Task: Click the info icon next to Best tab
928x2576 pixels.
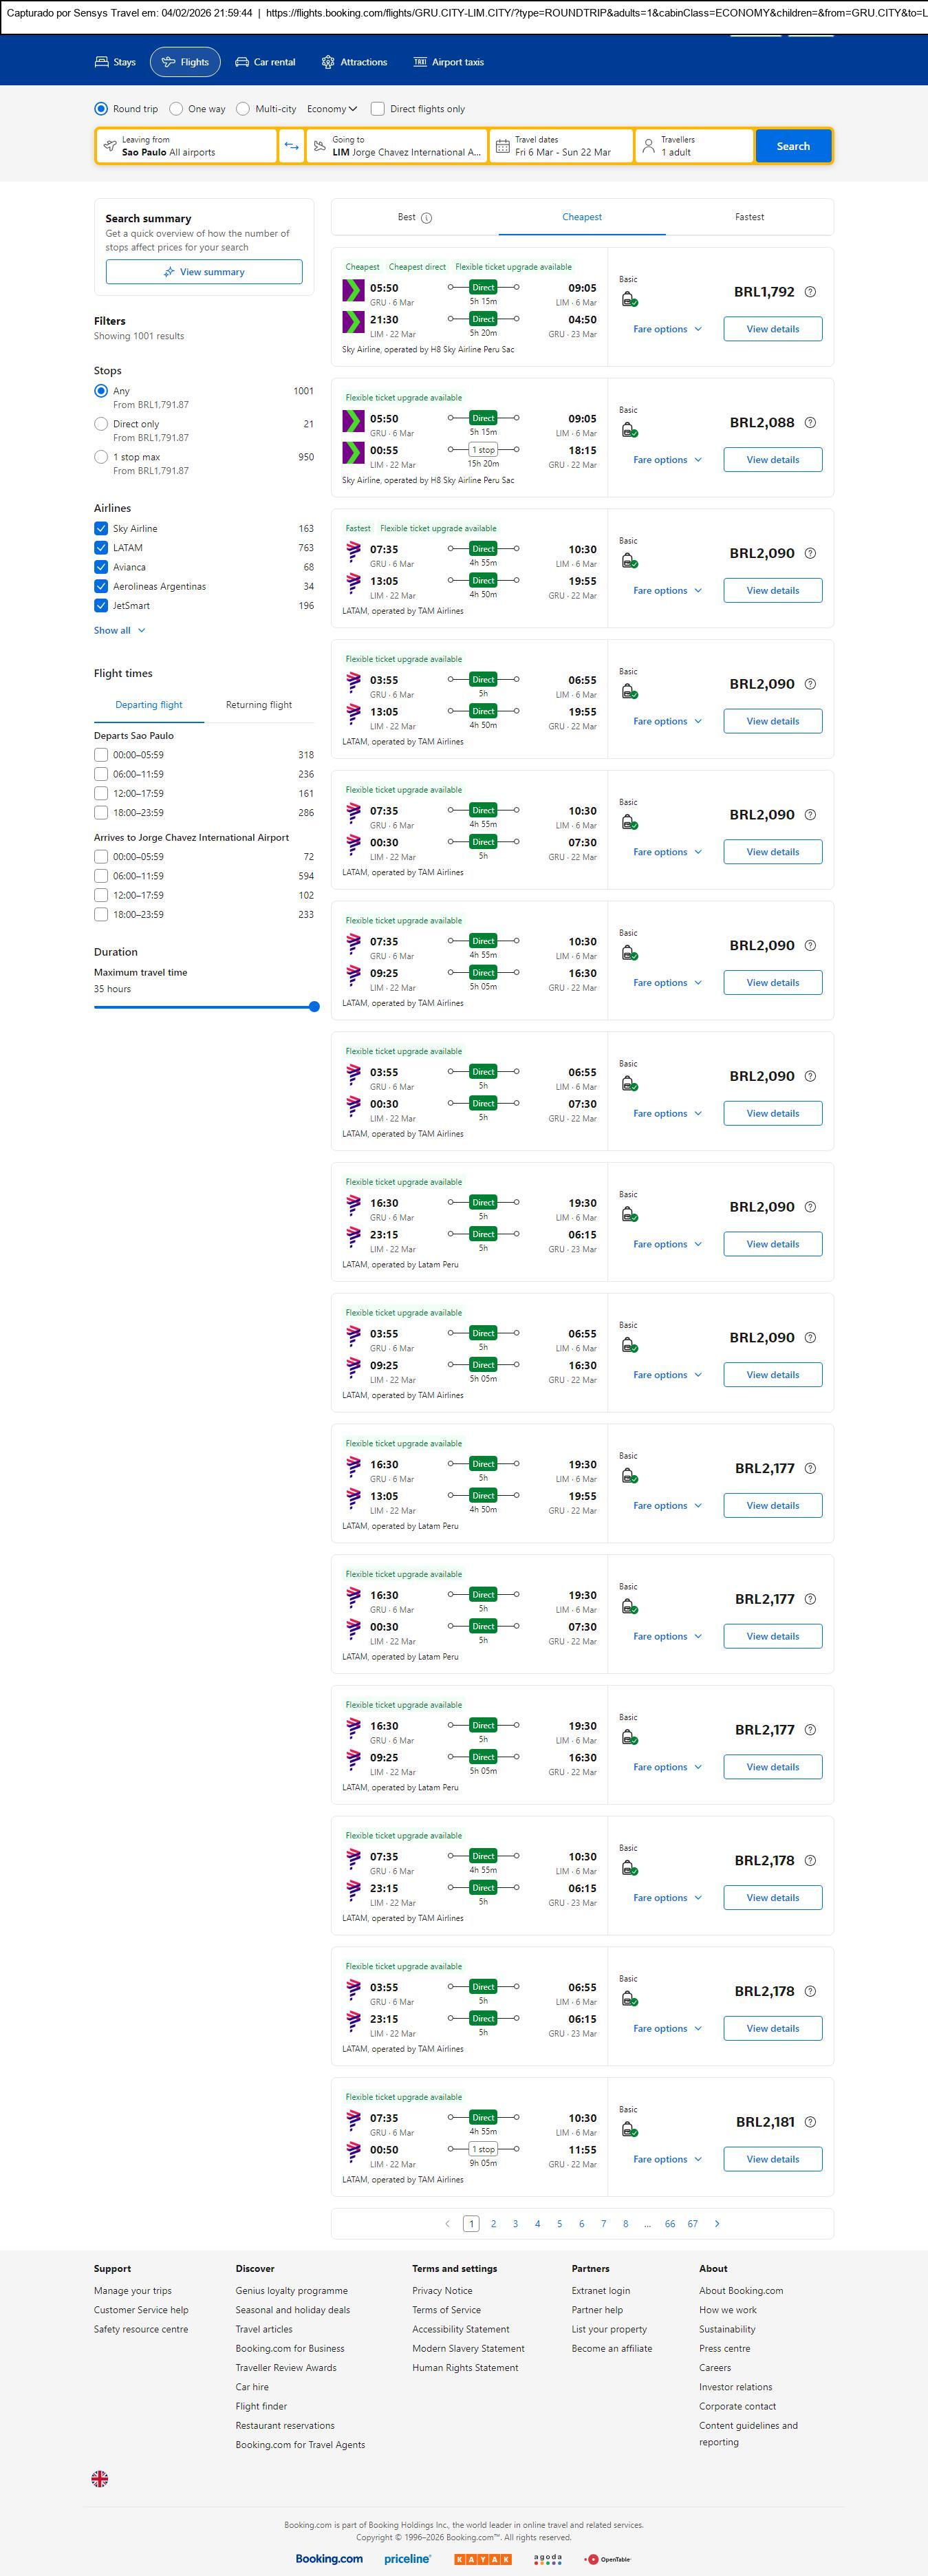Action: (x=426, y=218)
